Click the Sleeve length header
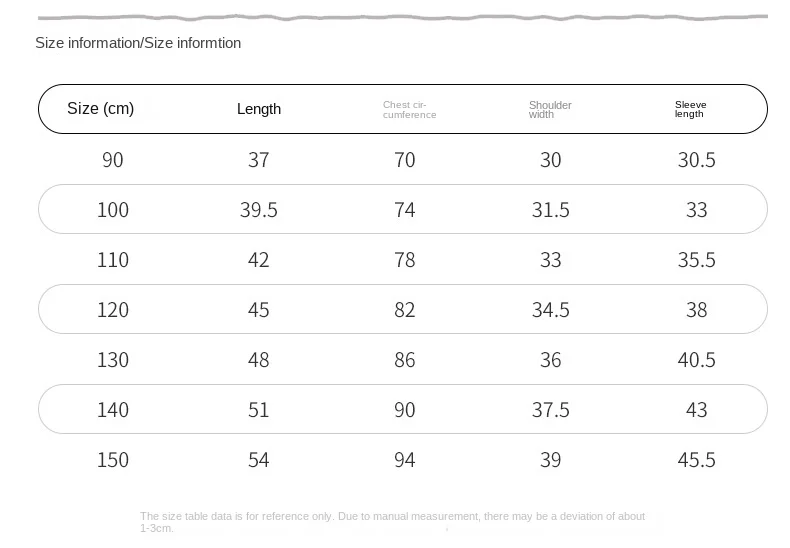 pyautogui.click(x=691, y=109)
